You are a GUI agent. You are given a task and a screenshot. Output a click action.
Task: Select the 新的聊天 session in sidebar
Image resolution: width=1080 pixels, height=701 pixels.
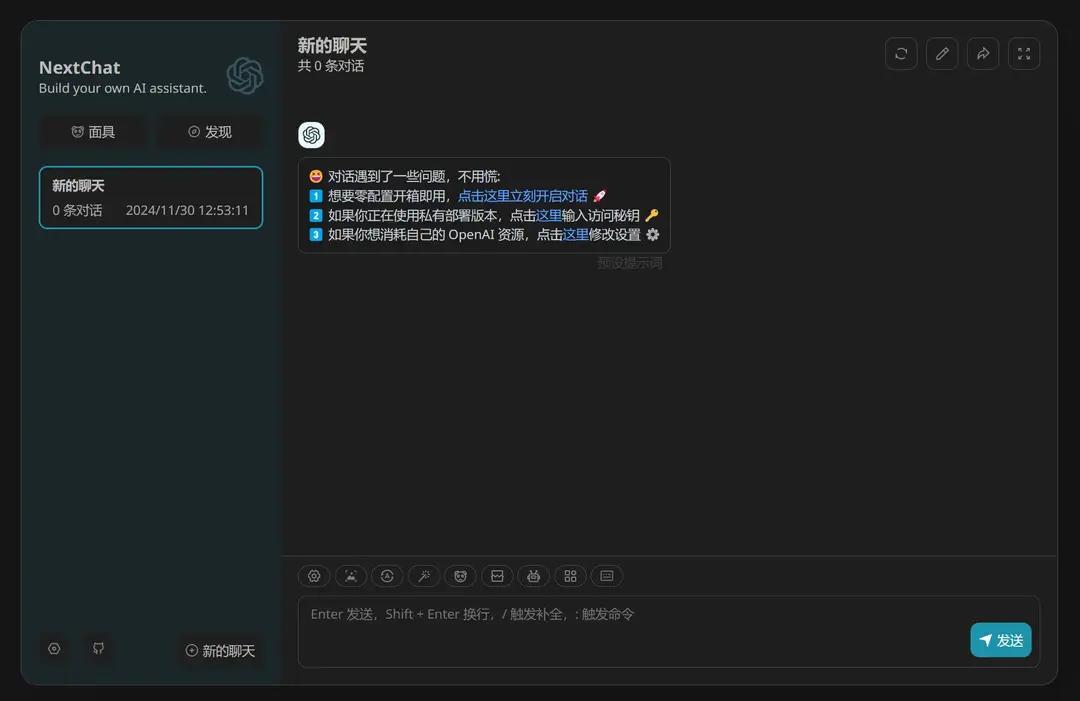coord(150,197)
